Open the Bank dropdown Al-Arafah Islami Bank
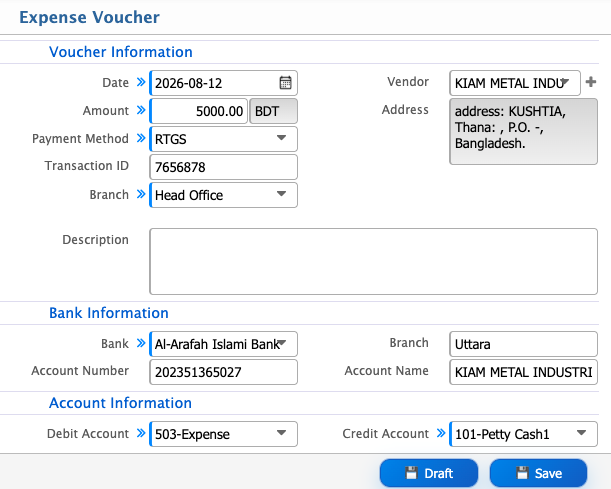 click(223, 344)
